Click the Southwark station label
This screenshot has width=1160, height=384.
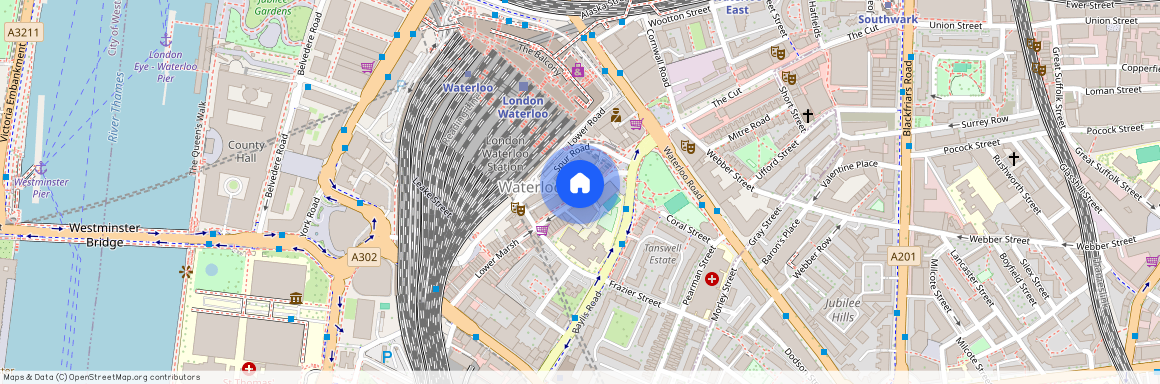(x=888, y=19)
